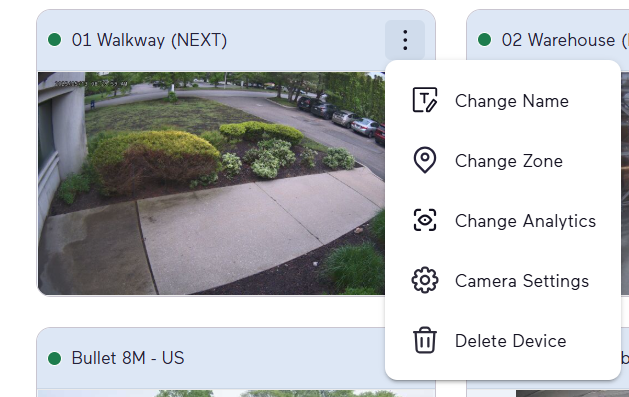Click the Bullet 8M - US green status dot
629x397 pixels.
[55, 358]
